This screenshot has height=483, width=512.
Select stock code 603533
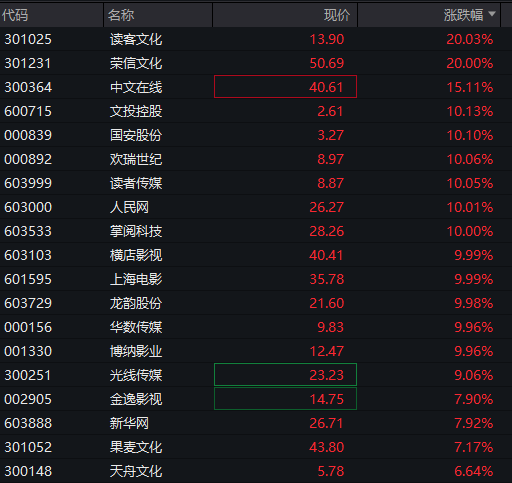(x=28, y=231)
